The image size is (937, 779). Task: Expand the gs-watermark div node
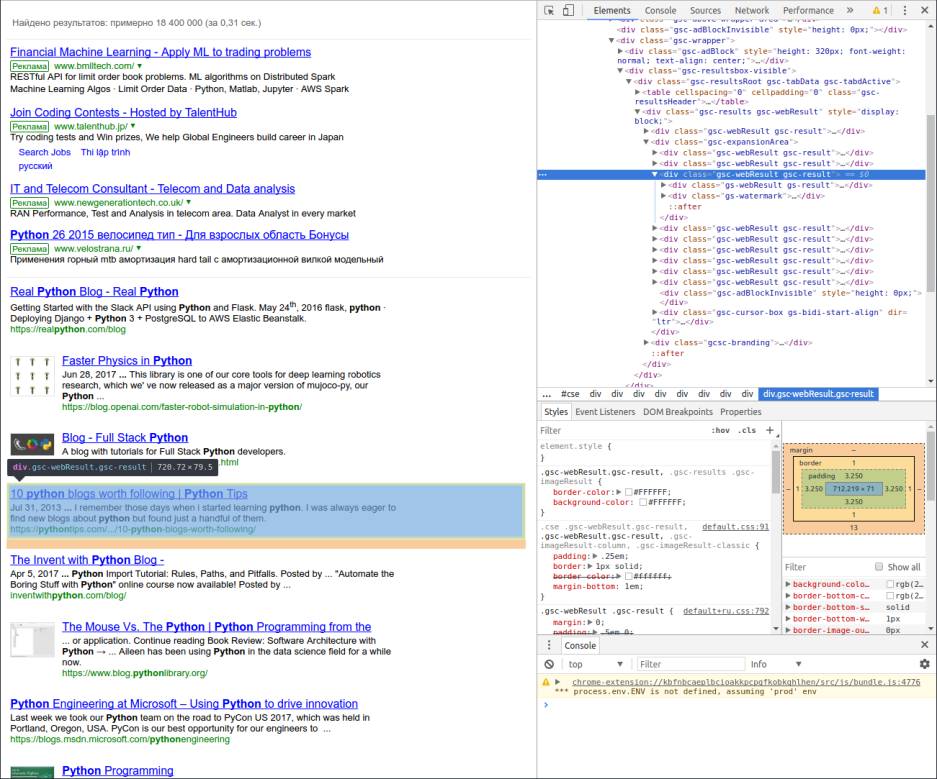click(663, 196)
